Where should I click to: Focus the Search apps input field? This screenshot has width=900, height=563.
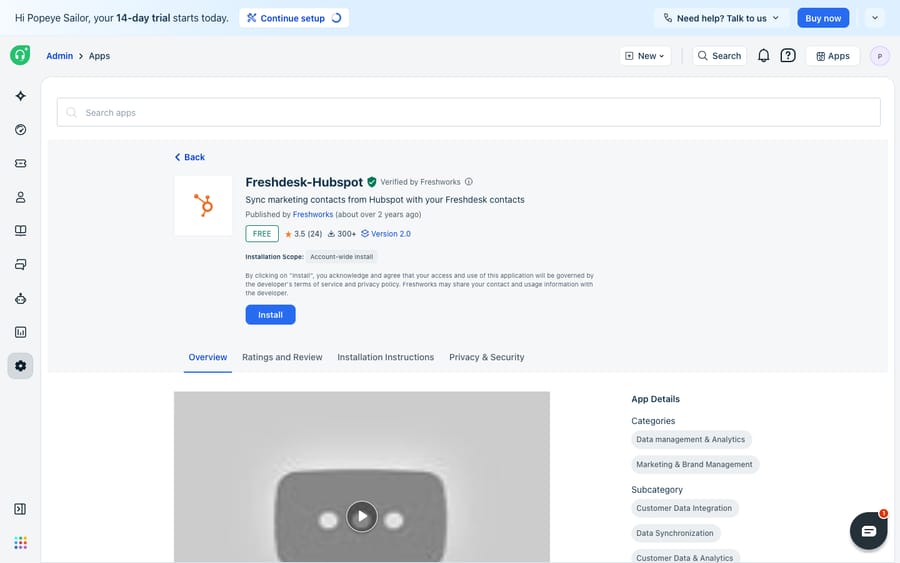(468, 112)
